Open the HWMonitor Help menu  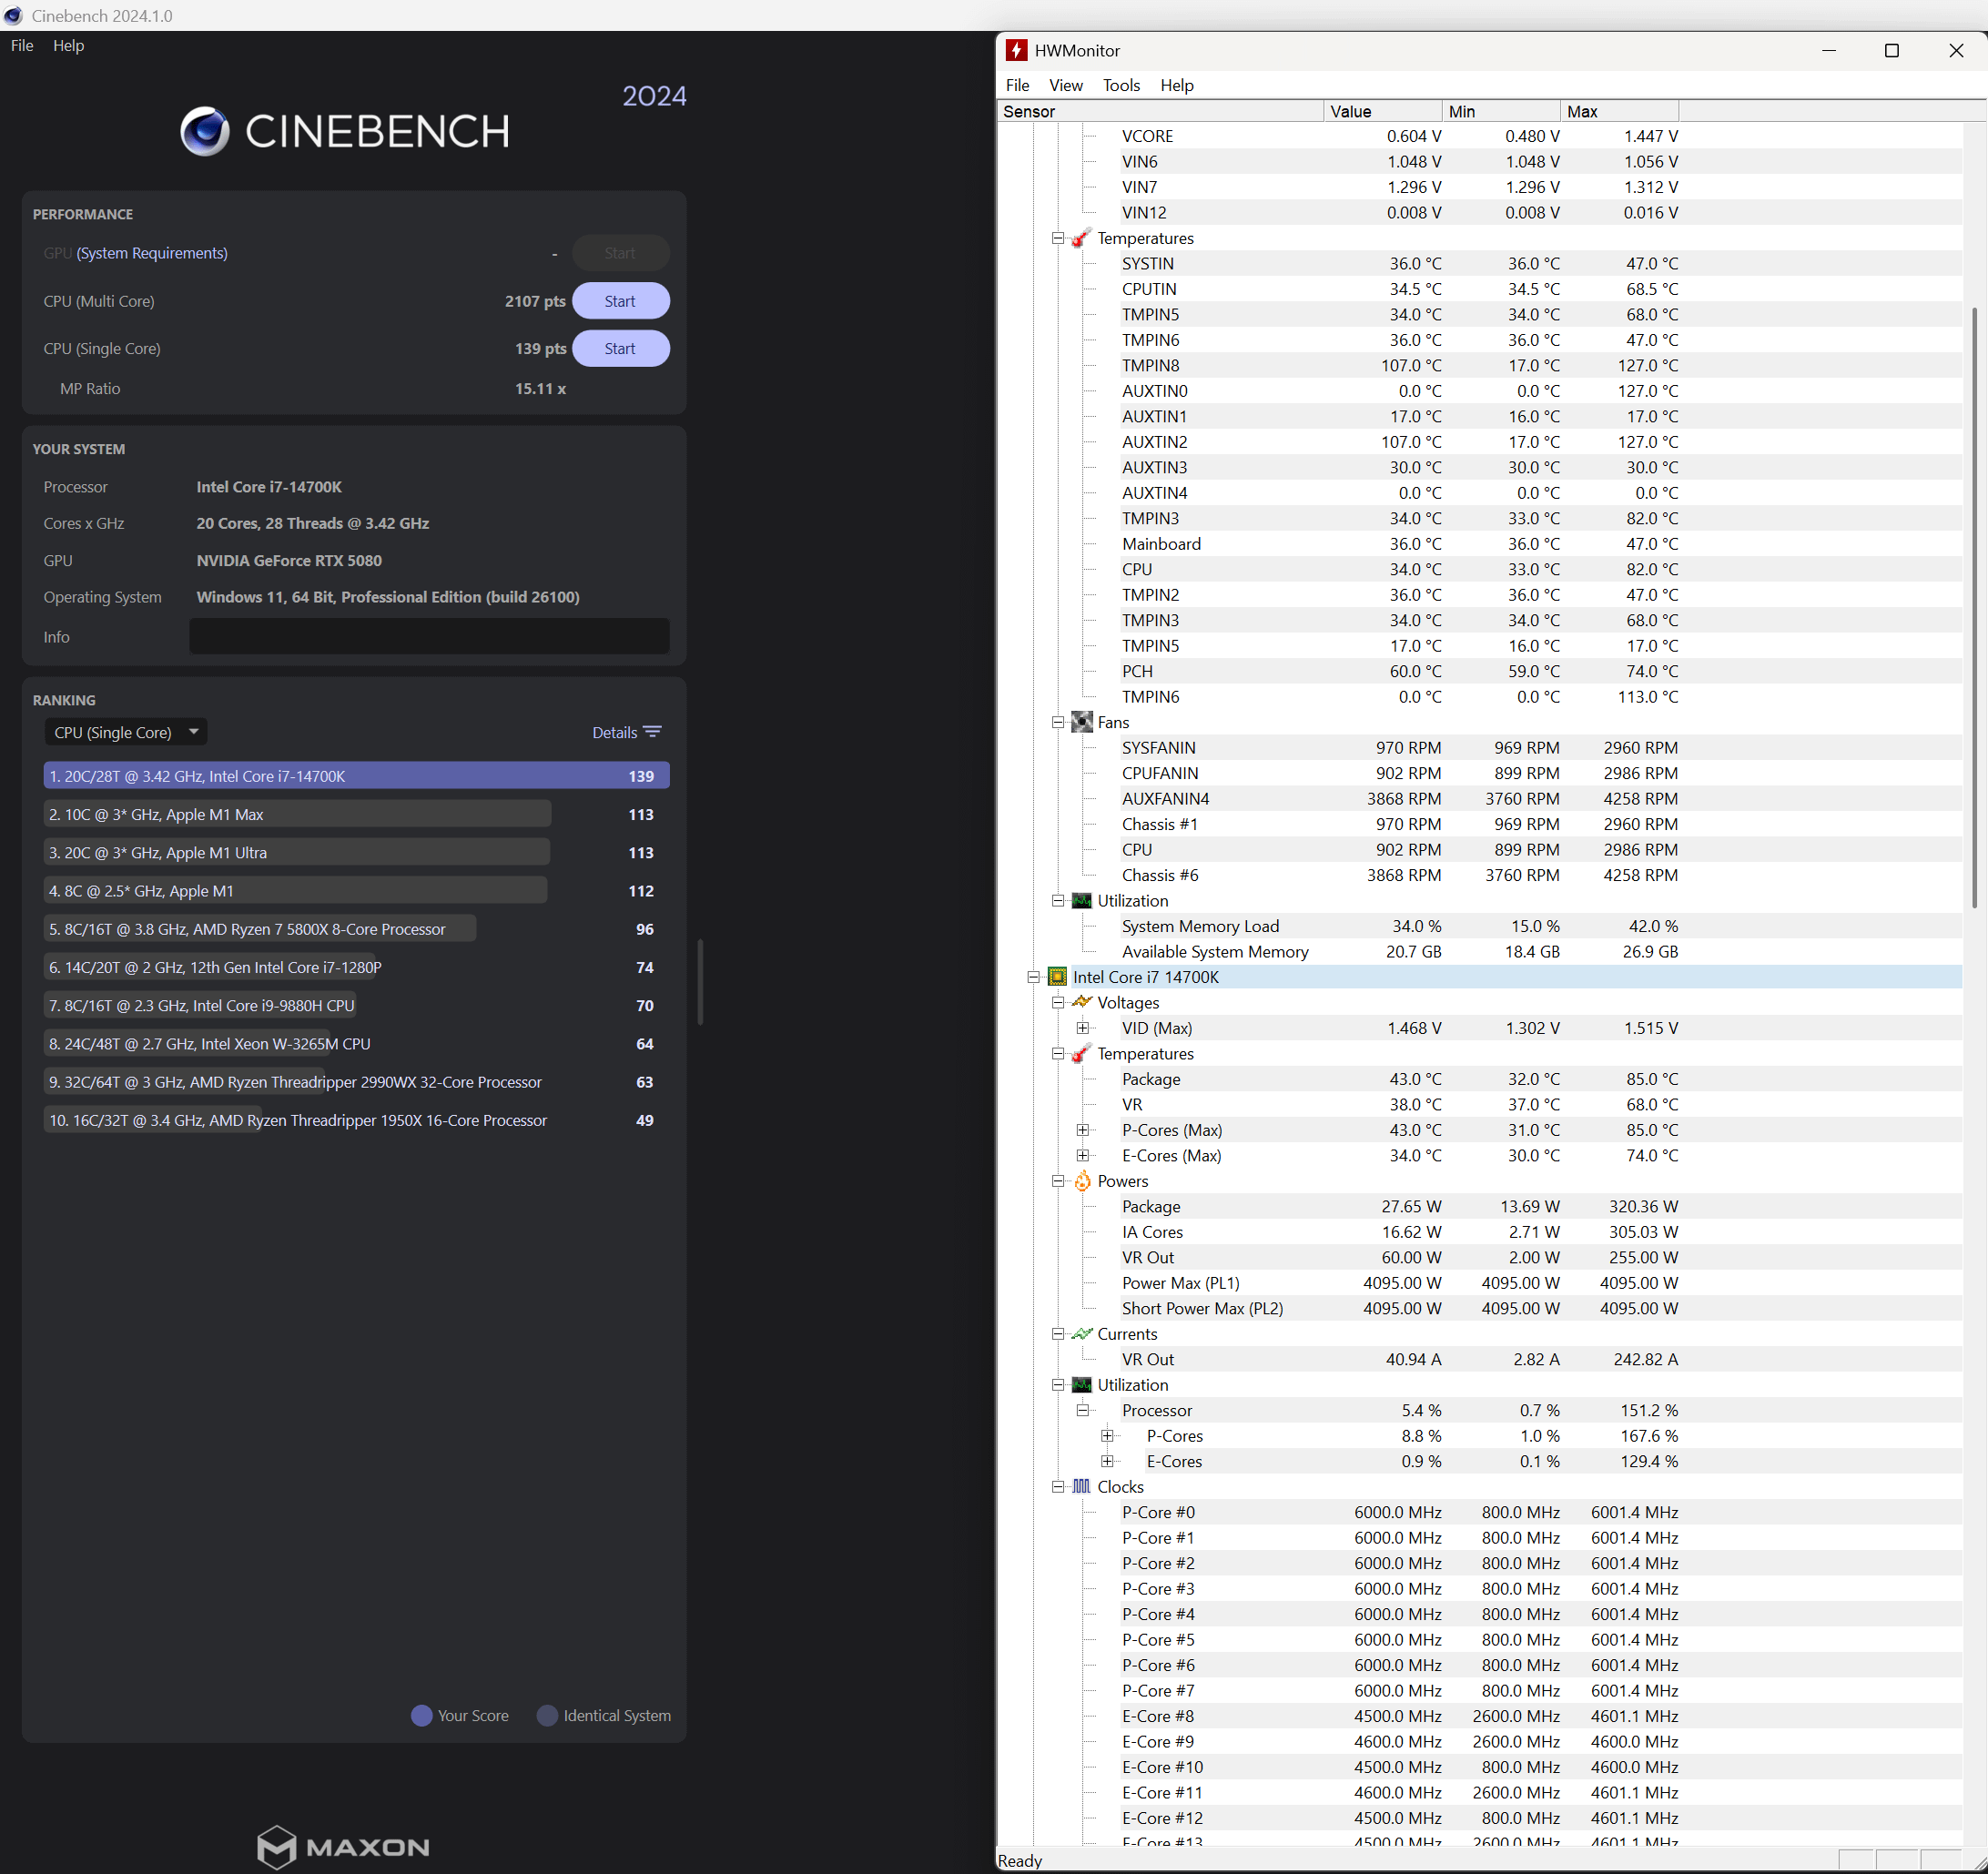1177,85
